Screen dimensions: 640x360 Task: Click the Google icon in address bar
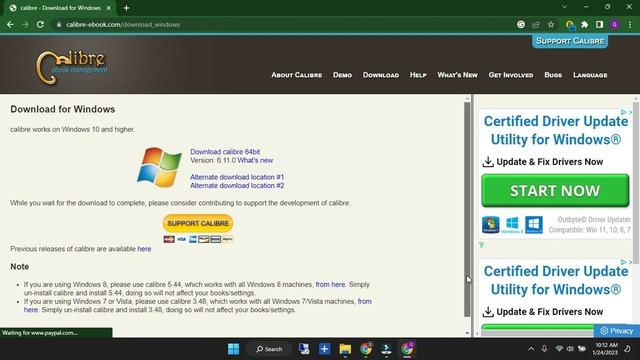pos(521,24)
